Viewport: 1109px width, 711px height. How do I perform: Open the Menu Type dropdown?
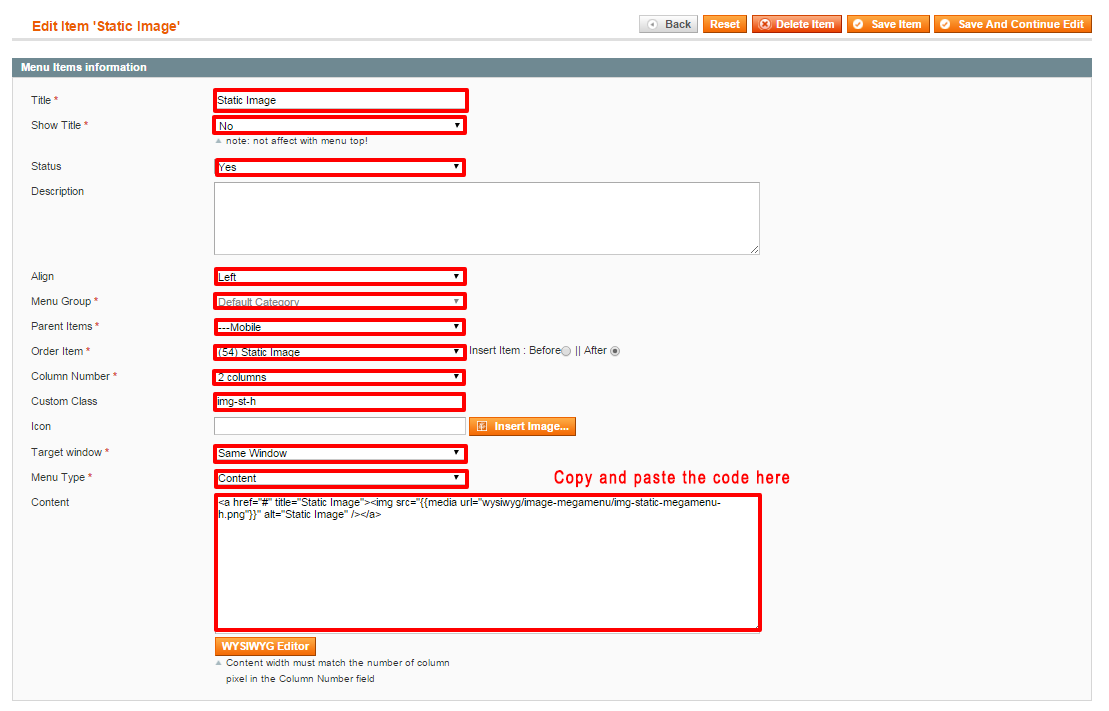tap(339, 478)
